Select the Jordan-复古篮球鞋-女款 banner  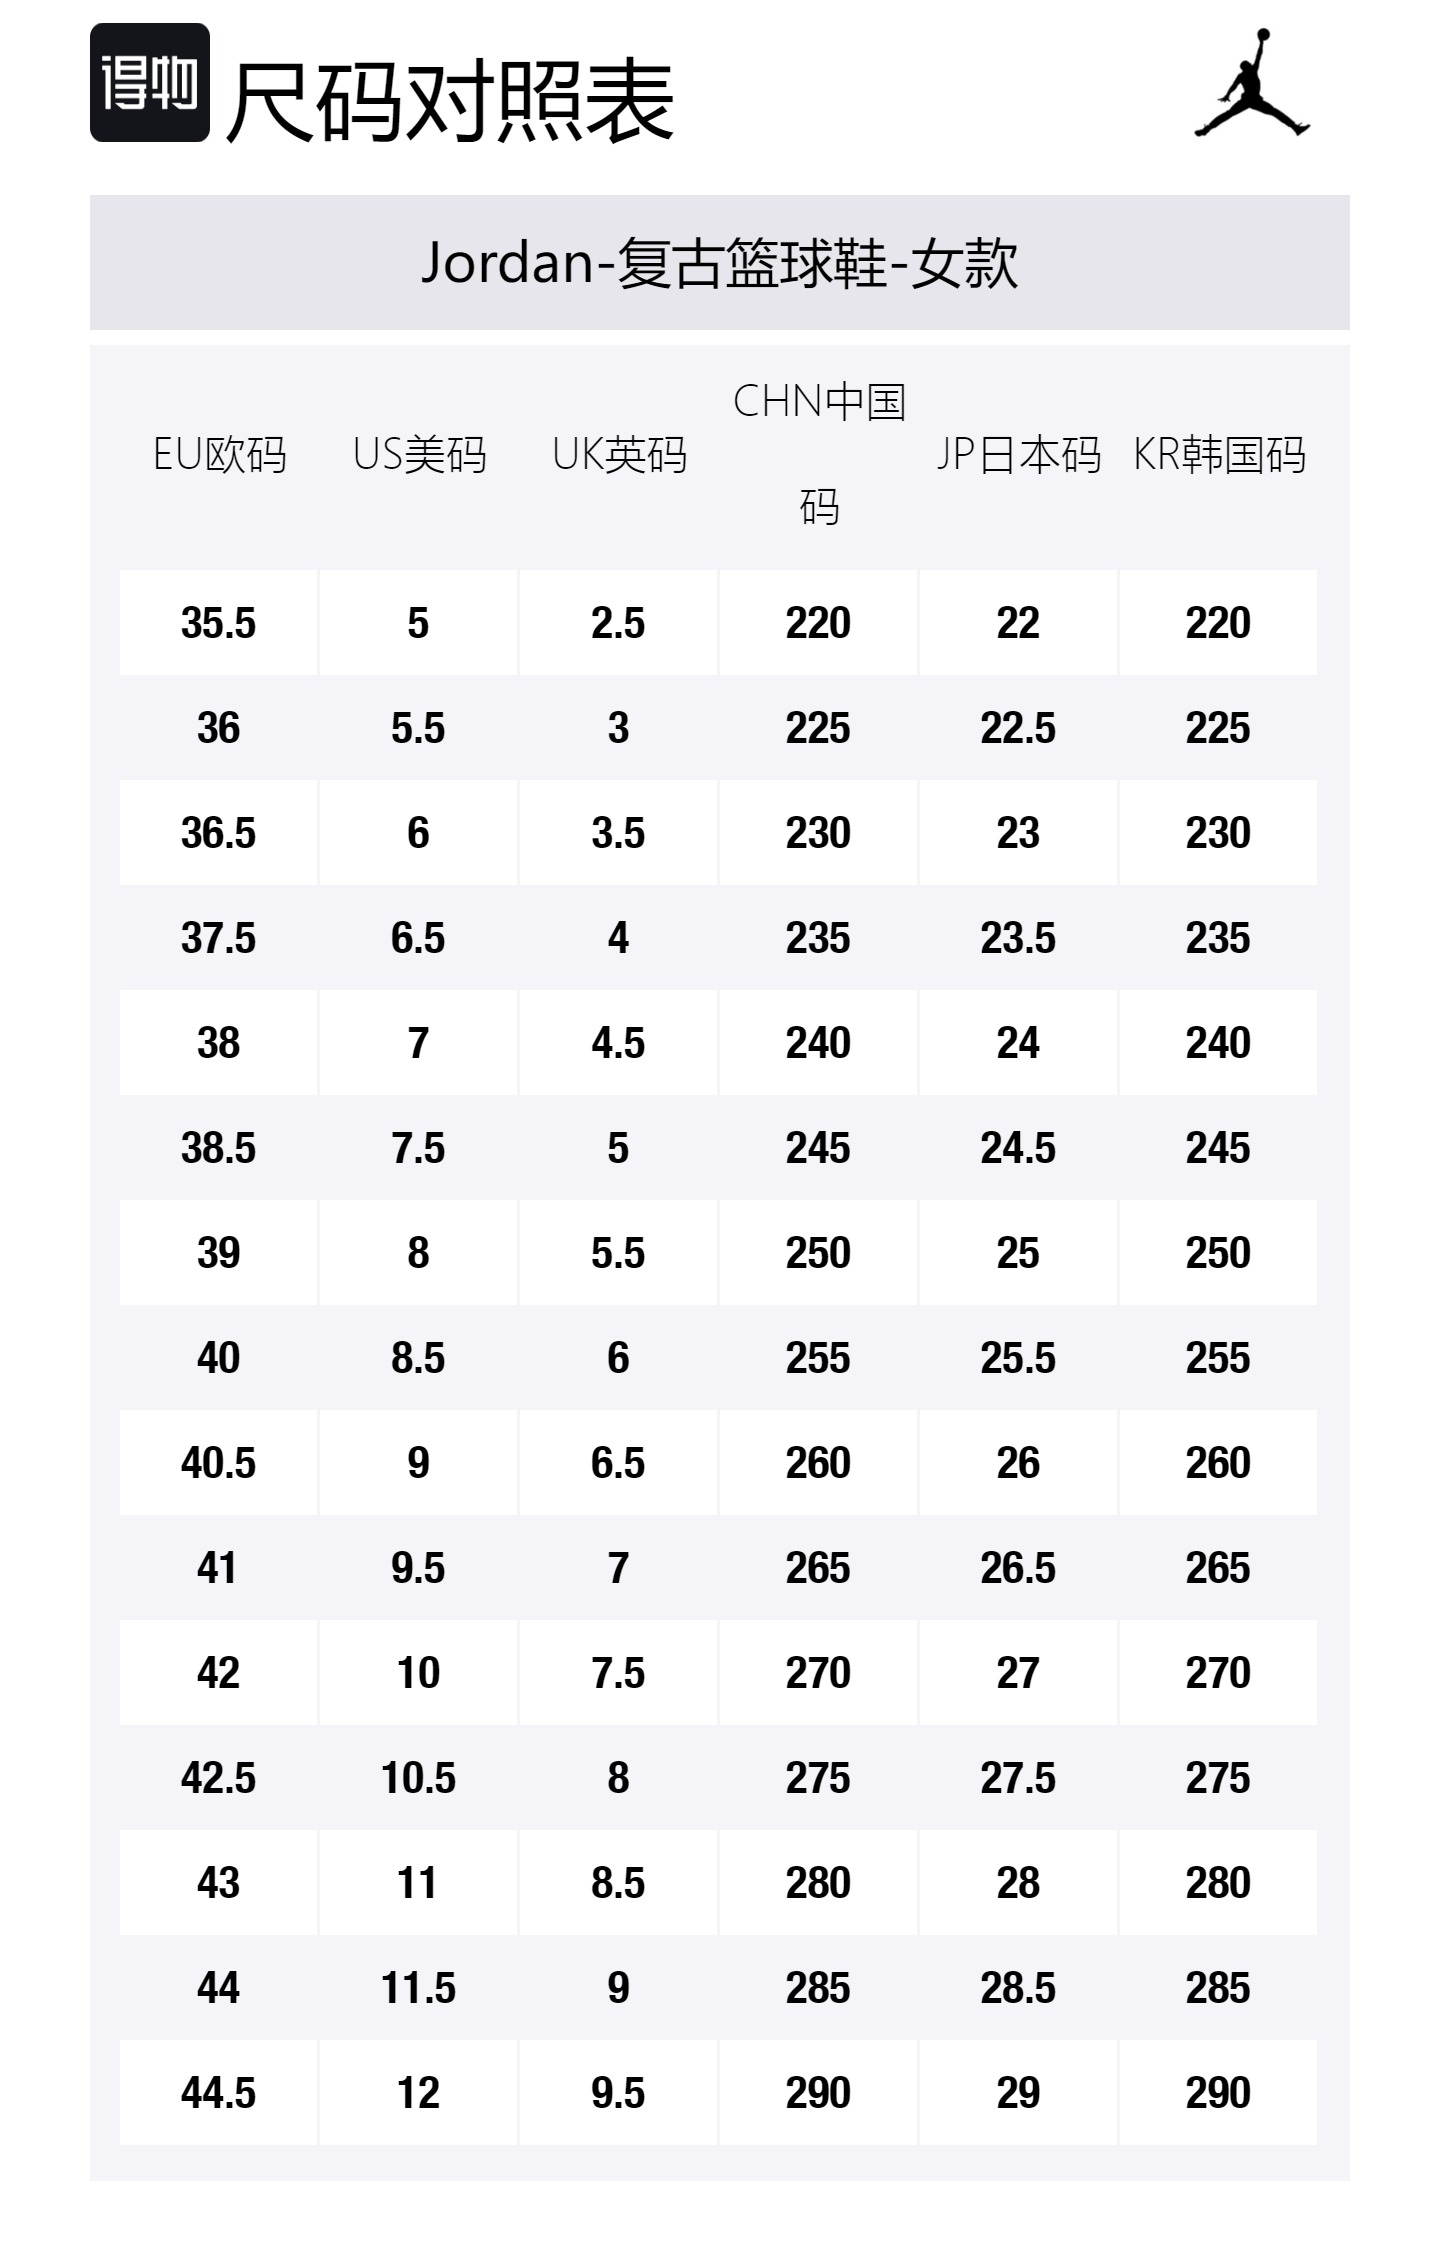719,263
